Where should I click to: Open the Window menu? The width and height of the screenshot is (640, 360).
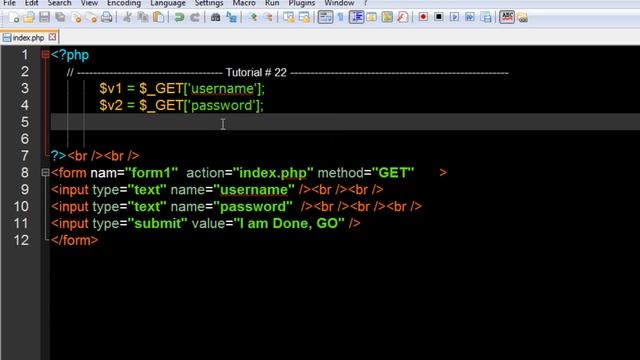click(x=339, y=3)
